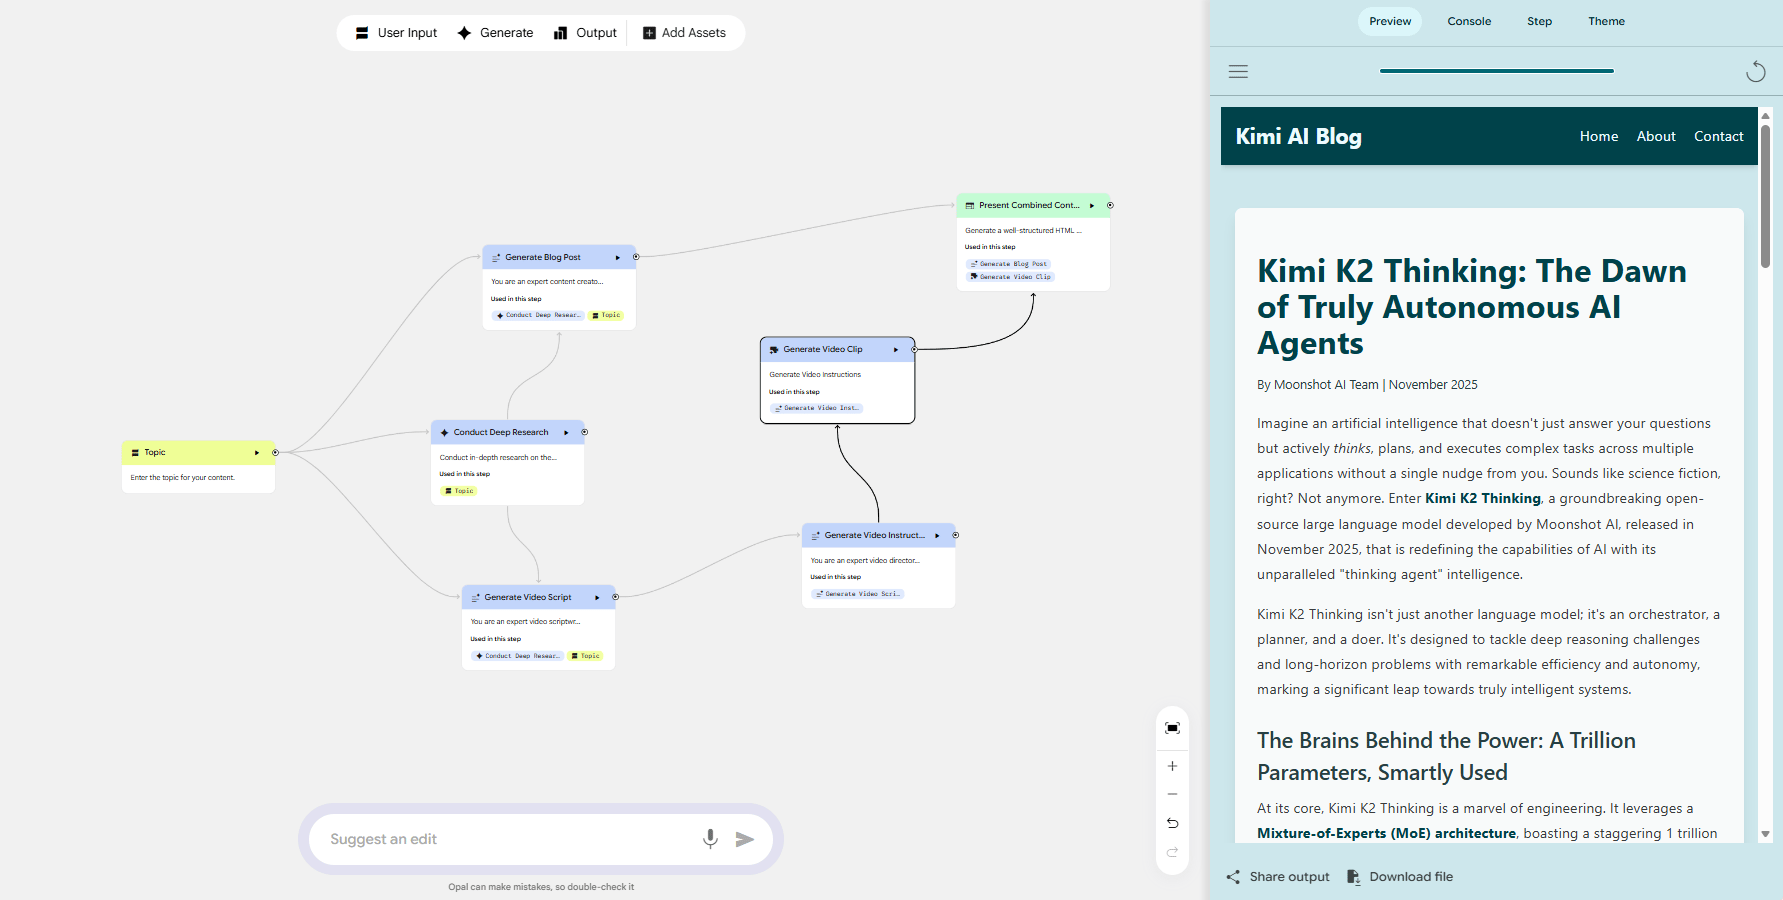Click the Present Combined Cont... output port
This screenshot has width=1783, height=900.
[1110, 205]
